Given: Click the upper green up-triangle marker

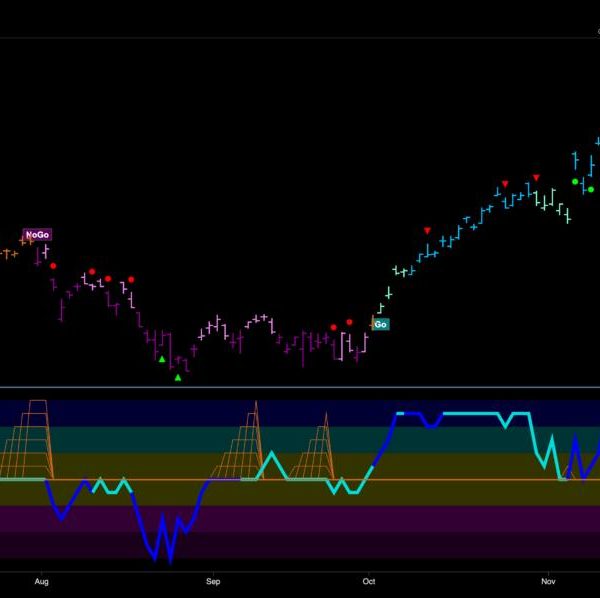Looking at the screenshot, I should coord(162,359).
